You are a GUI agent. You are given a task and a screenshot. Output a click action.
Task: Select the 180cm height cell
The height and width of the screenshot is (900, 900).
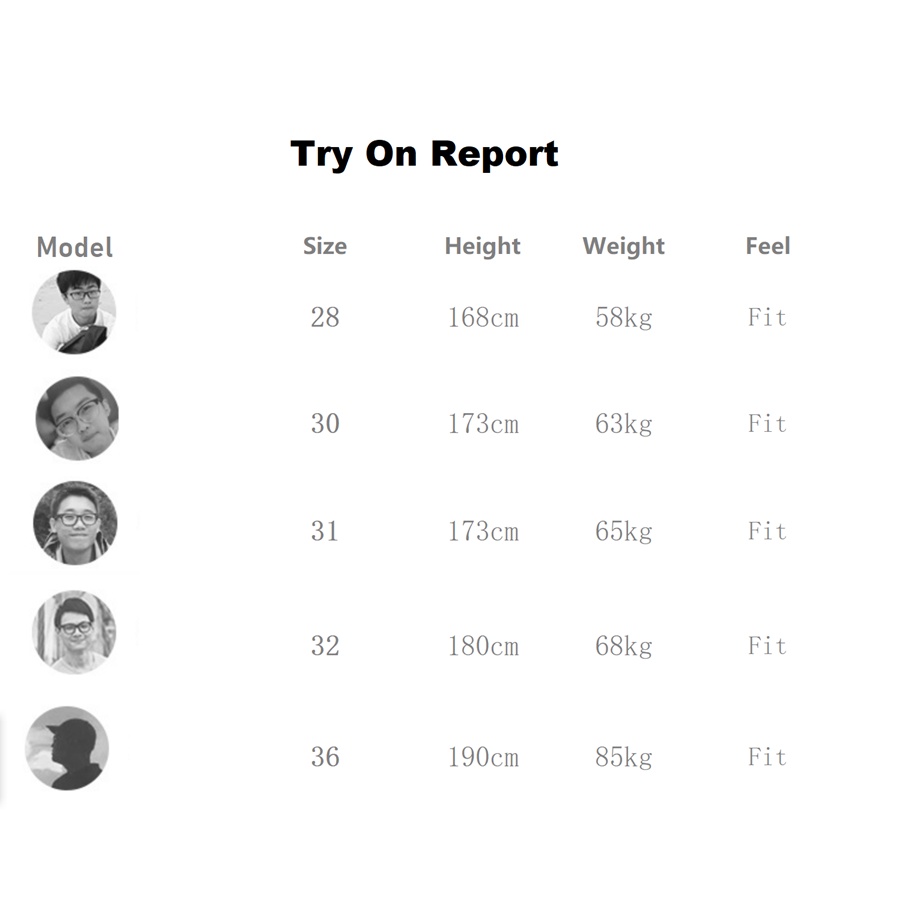click(483, 646)
